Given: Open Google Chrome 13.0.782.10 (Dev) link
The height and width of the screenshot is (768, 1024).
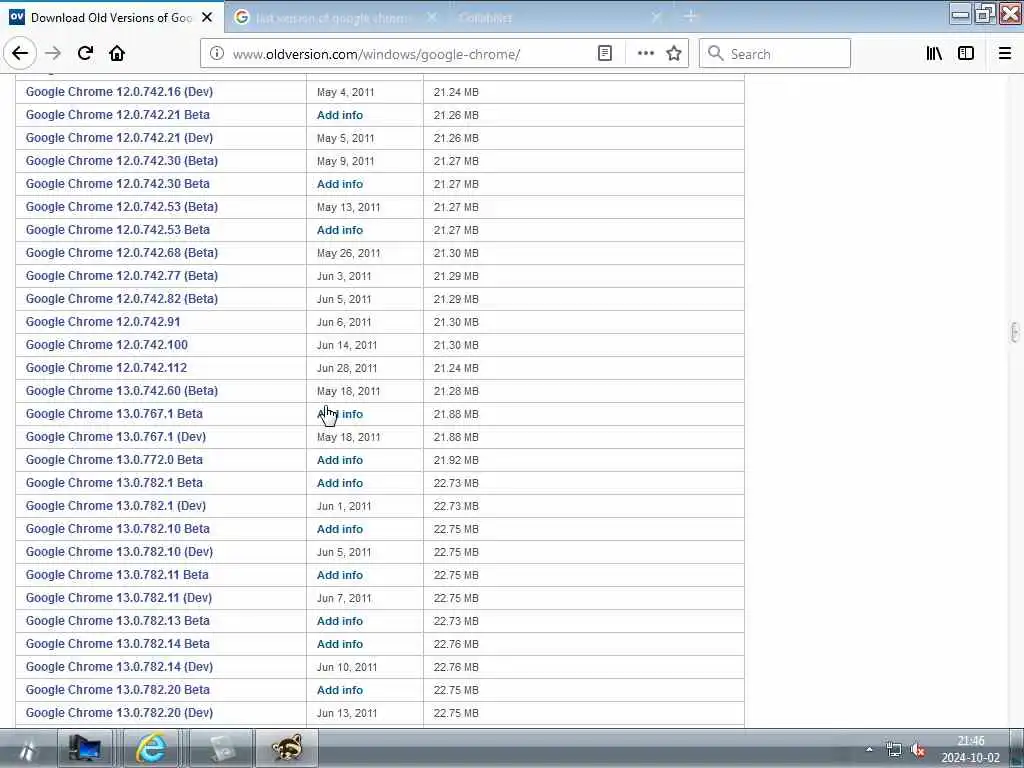Looking at the screenshot, I should click(120, 551).
